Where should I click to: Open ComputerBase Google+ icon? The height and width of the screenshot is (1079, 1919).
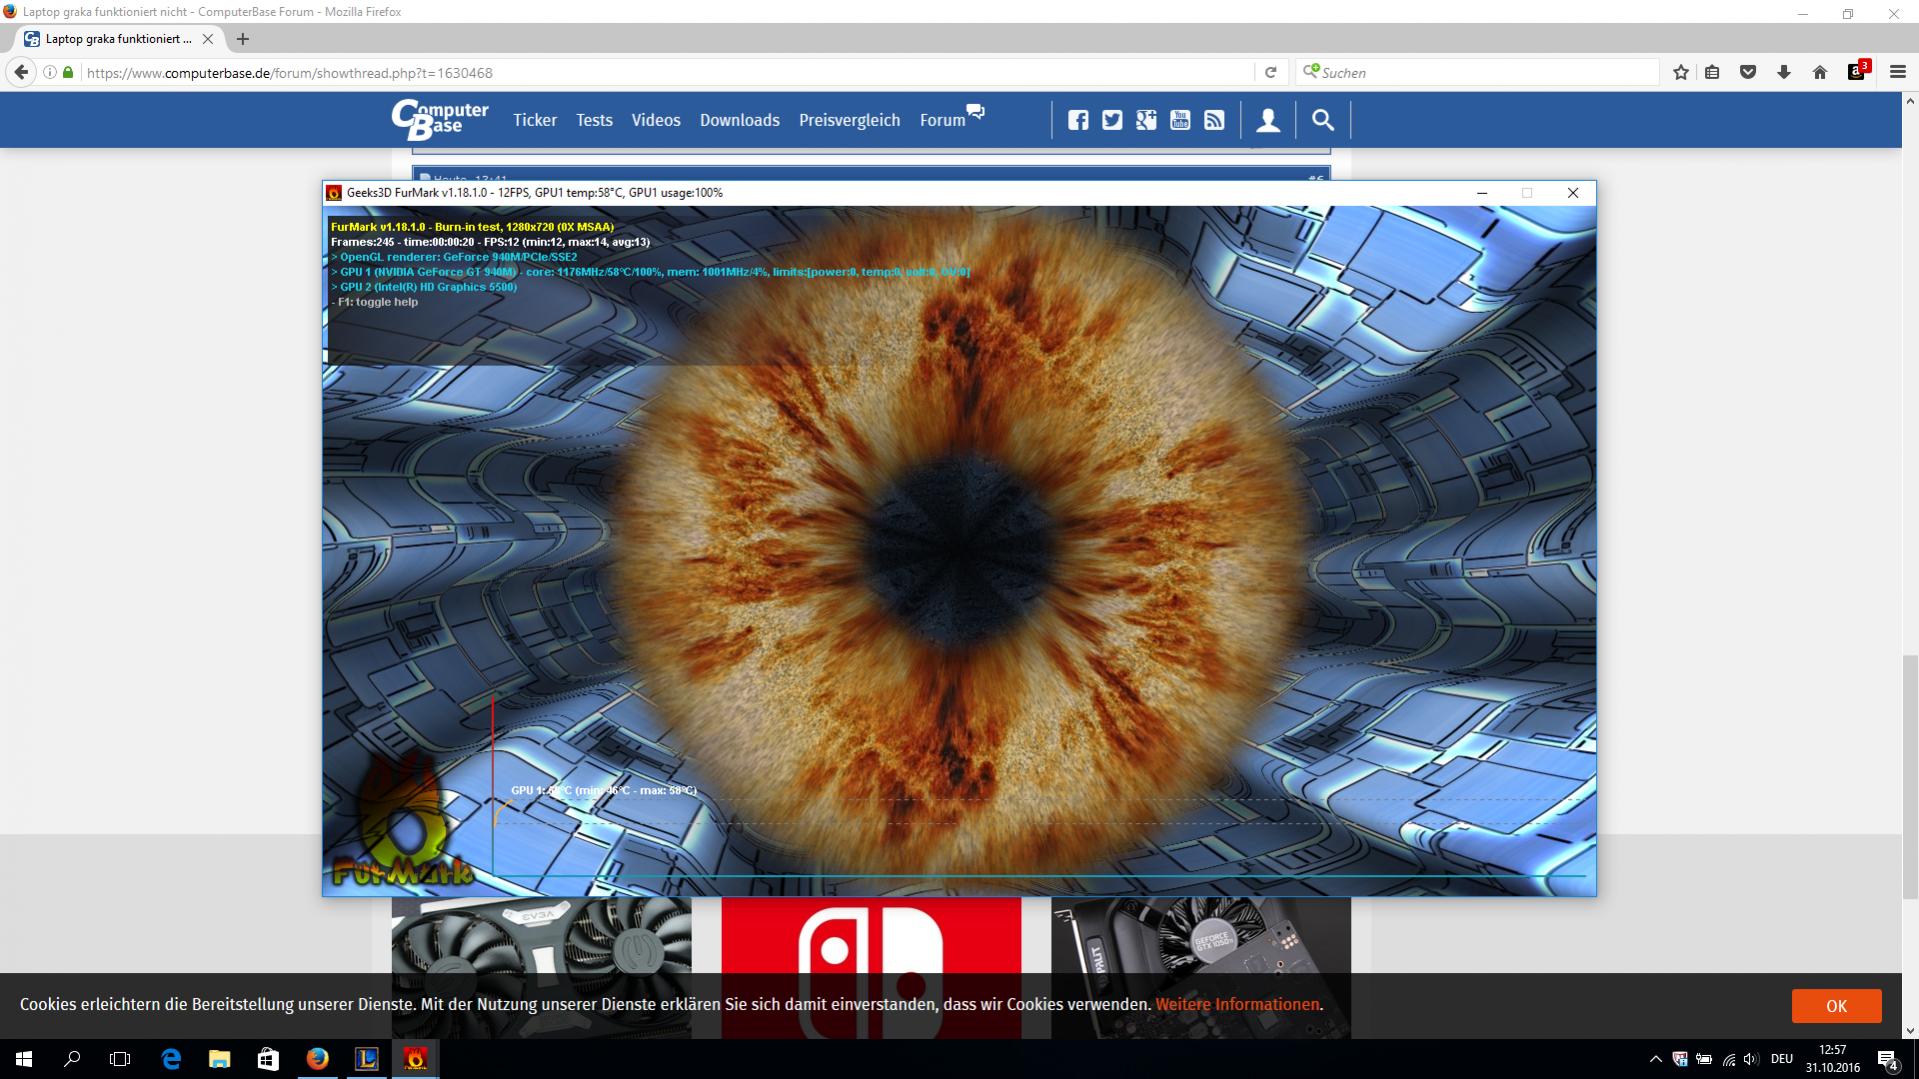point(1146,120)
